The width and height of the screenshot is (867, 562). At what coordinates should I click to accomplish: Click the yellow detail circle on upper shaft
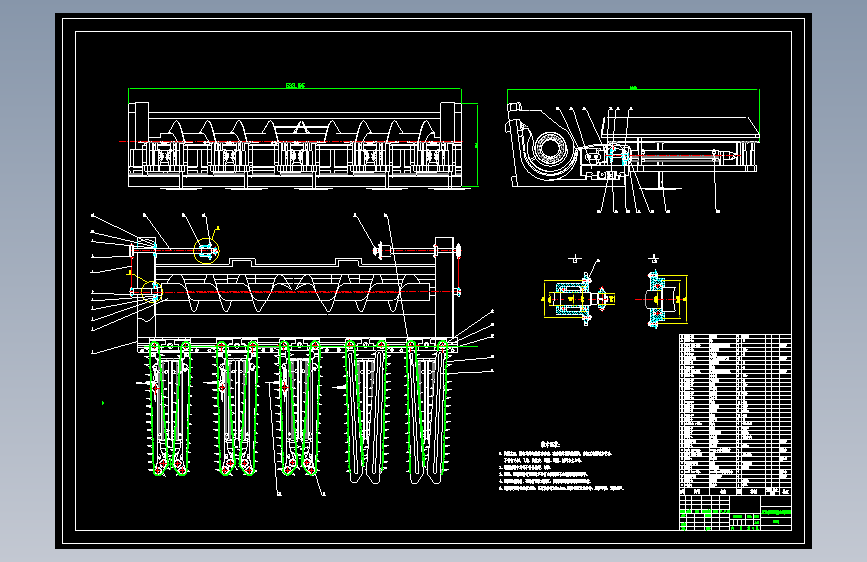[206, 251]
